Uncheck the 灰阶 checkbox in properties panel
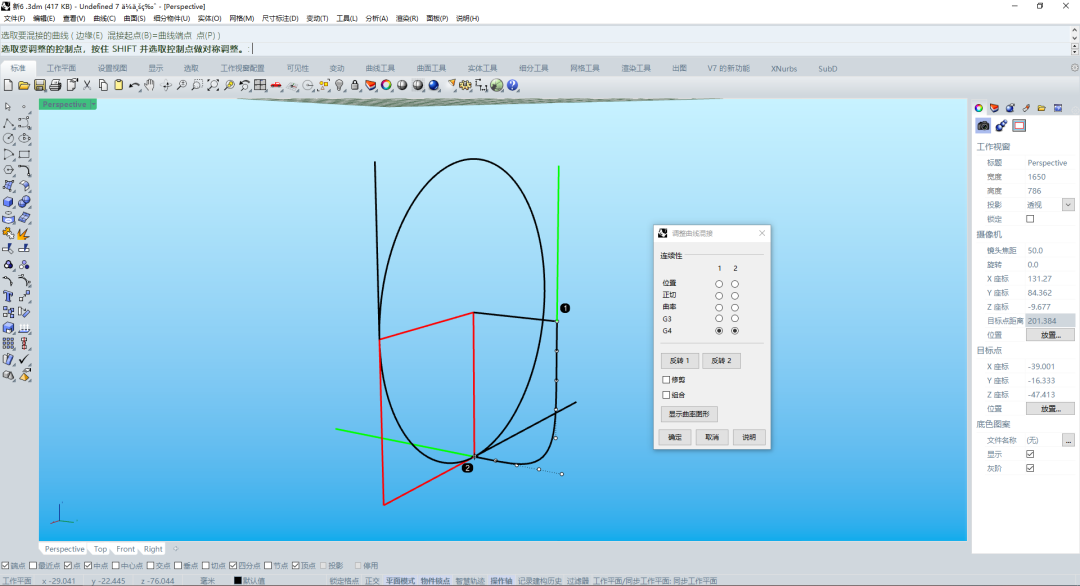 1030,467
